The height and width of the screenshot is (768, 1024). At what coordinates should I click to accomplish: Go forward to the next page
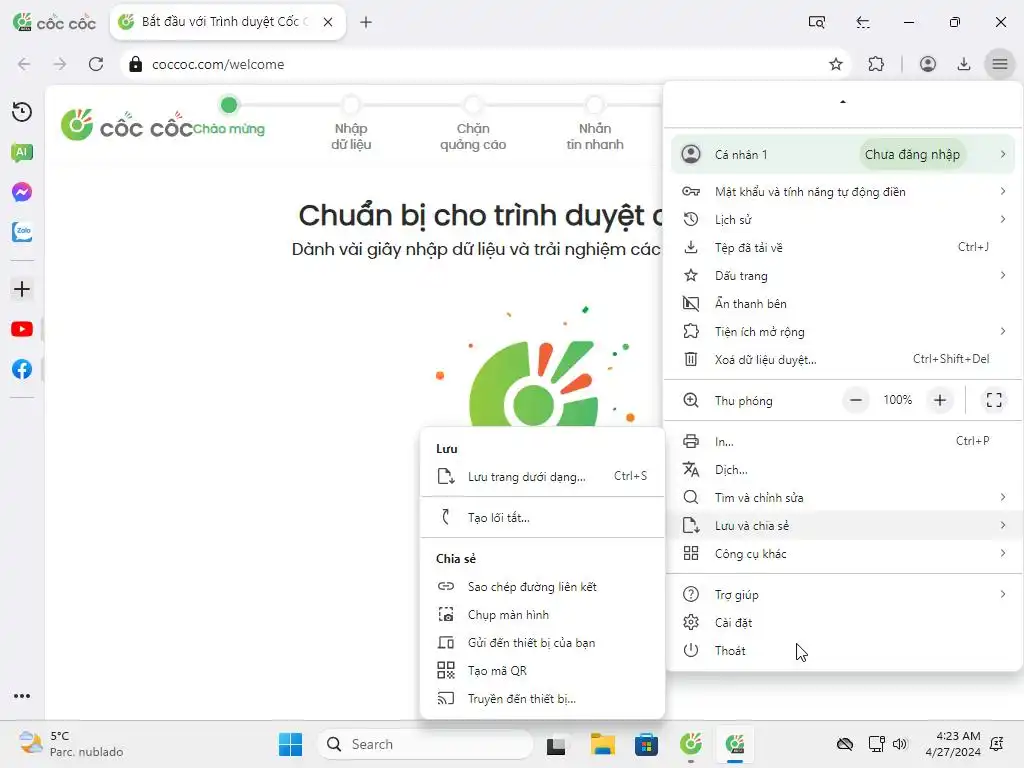[x=60, y=64]
